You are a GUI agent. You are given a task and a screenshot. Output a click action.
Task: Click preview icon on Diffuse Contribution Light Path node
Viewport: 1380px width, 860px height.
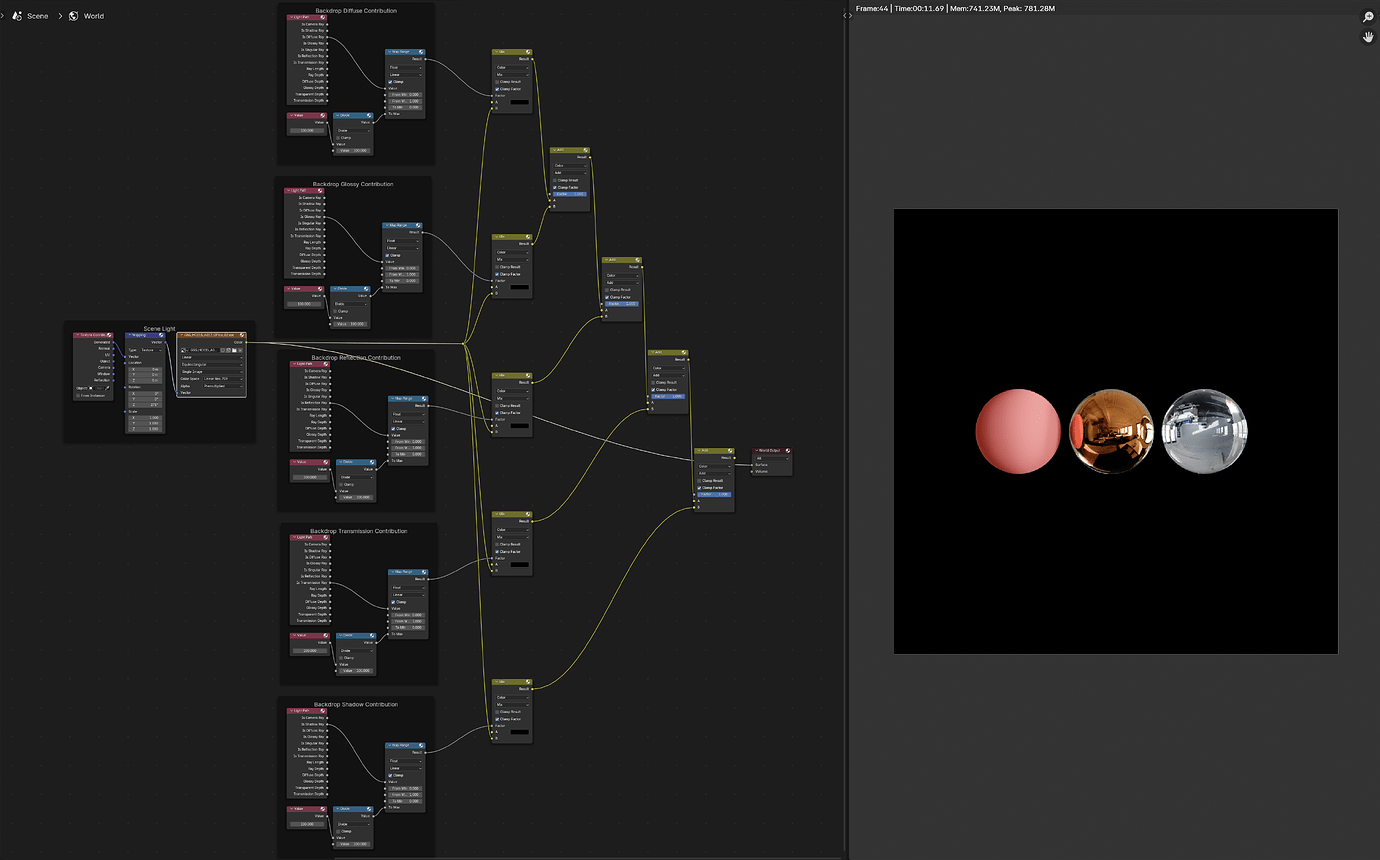click(322, 18)
